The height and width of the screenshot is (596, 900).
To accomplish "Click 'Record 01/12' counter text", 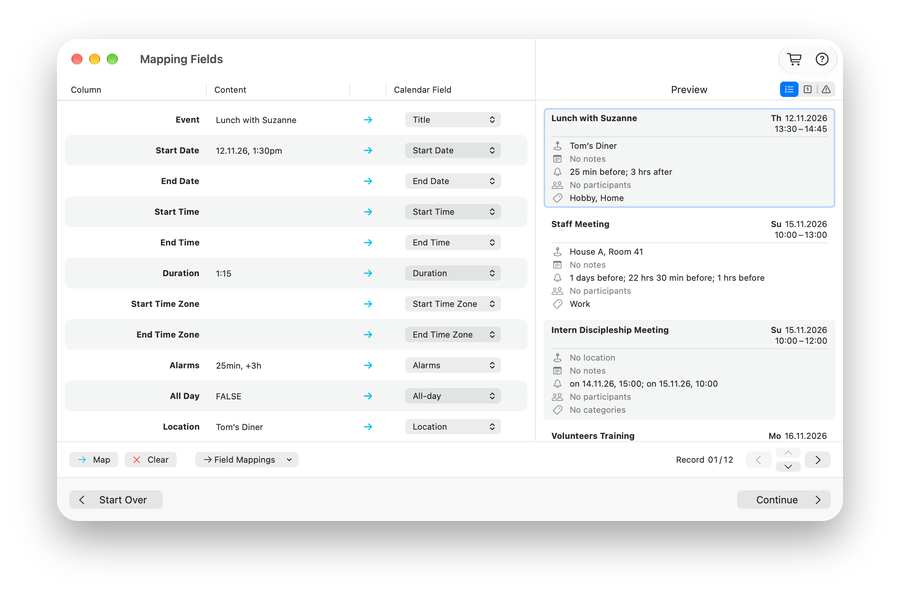I will pos(704,460).
